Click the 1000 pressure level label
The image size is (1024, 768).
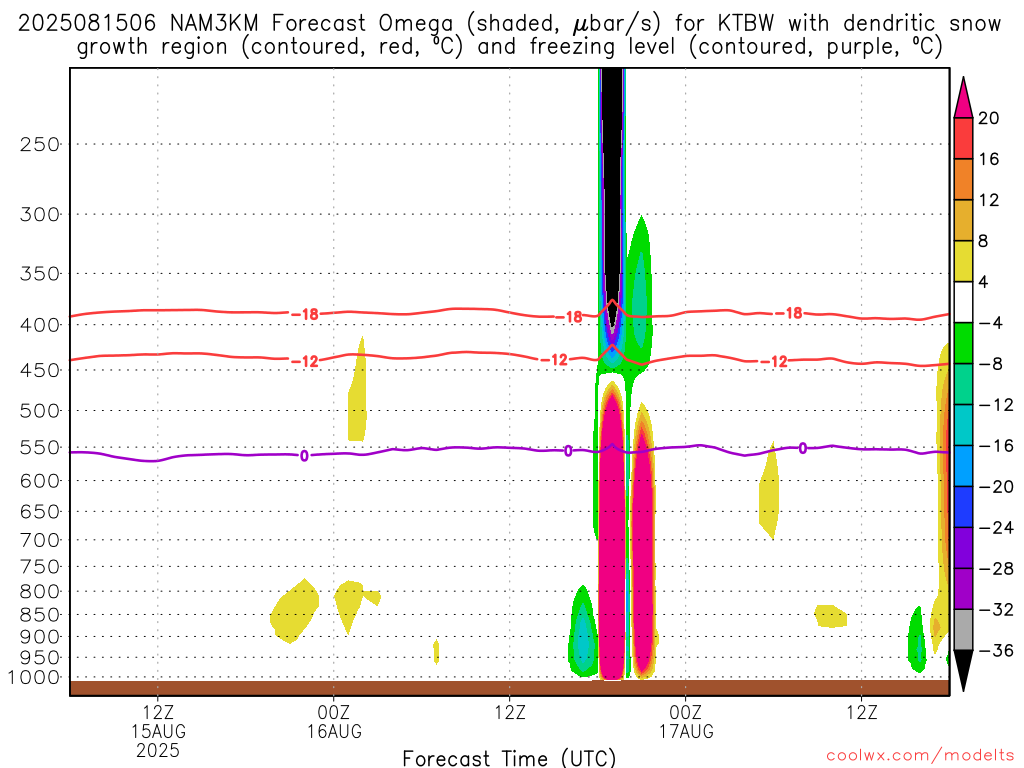pyautogui.click(x=35, y=677)
